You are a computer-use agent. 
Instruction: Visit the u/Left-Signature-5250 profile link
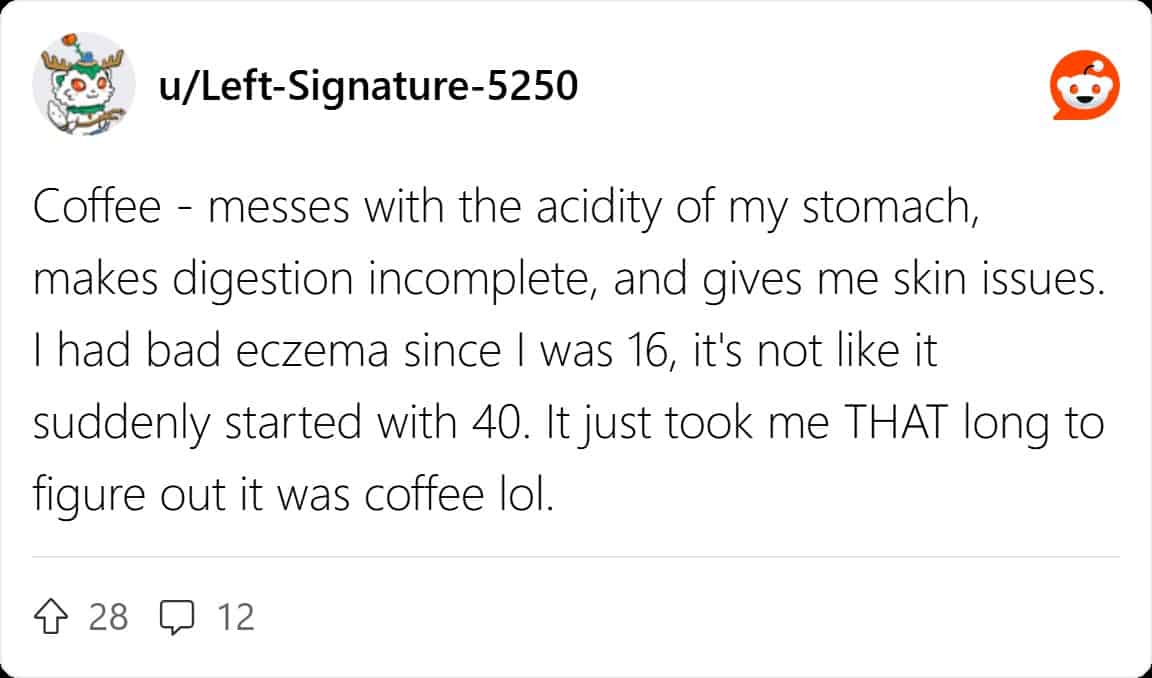tap(367, 88)
